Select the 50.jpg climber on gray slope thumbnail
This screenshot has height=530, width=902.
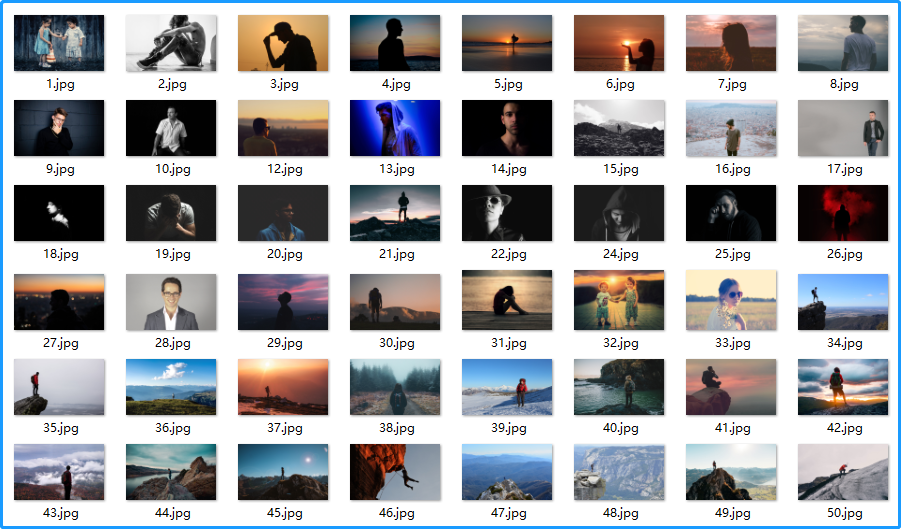click(843, 472)
